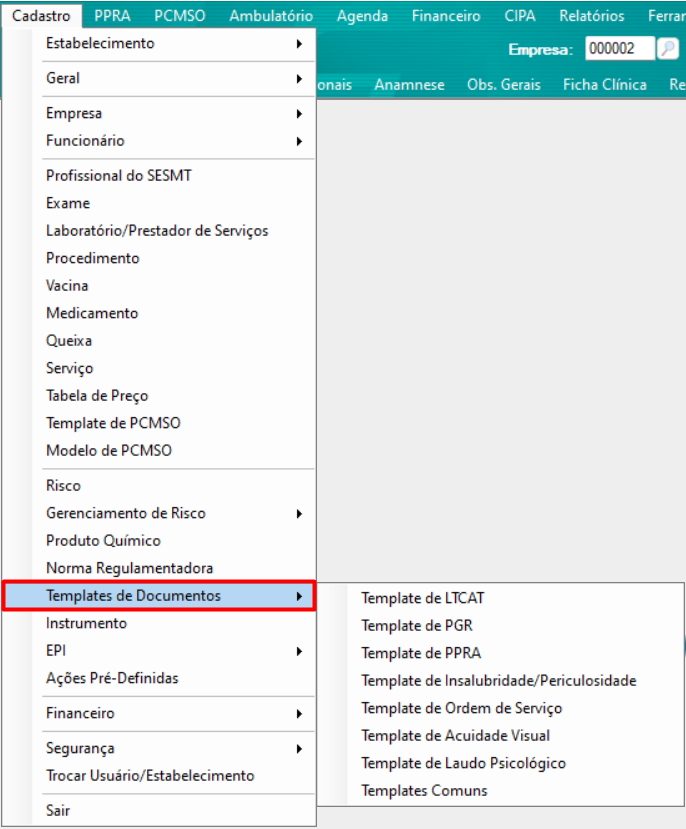Screen dimensions: 686x829
Task: Open the PPRA menu
Action: click(x=112, y=16)
